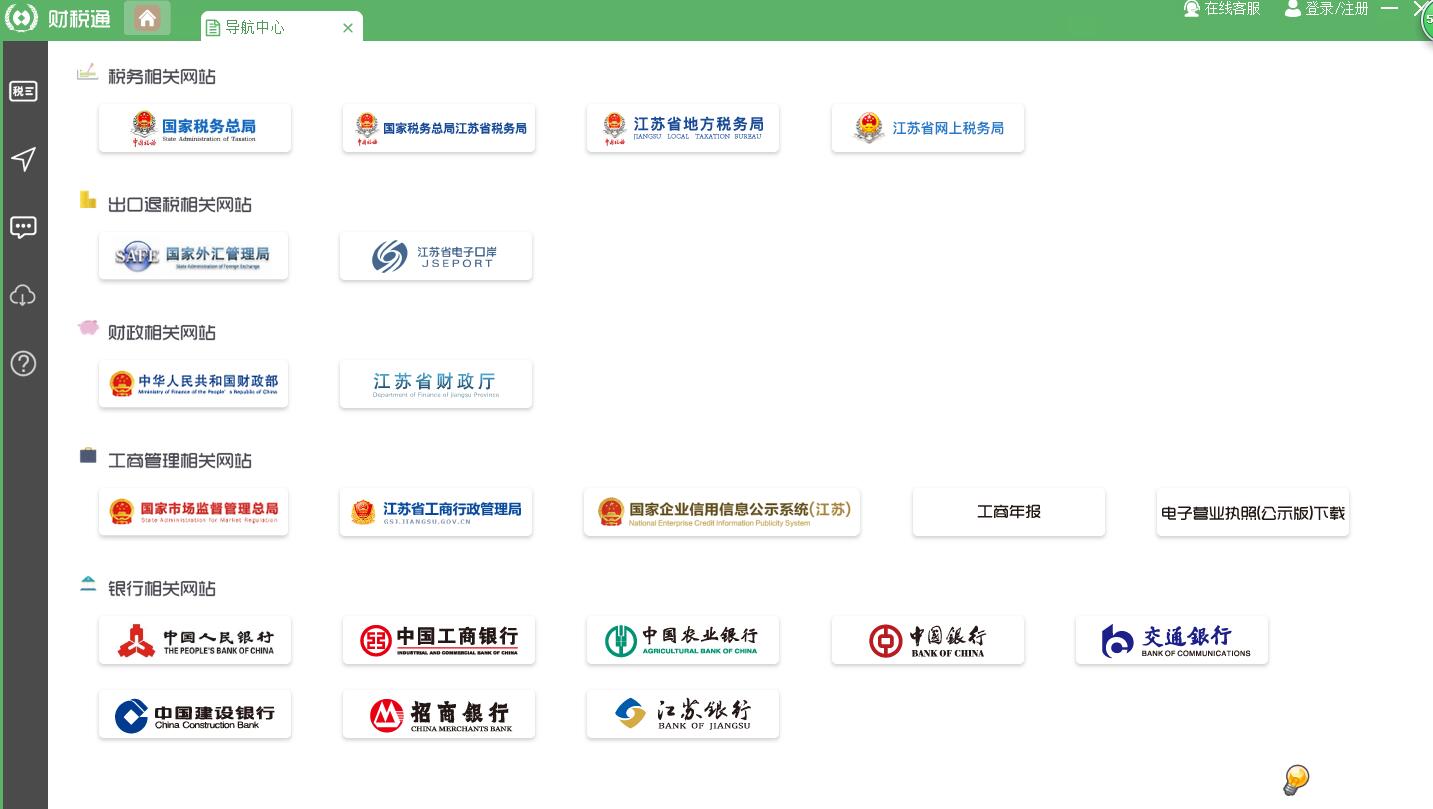This screenshot has height=809, width=1433.
Task: Open the message chat sidebar icon
Action: [23, 228]
